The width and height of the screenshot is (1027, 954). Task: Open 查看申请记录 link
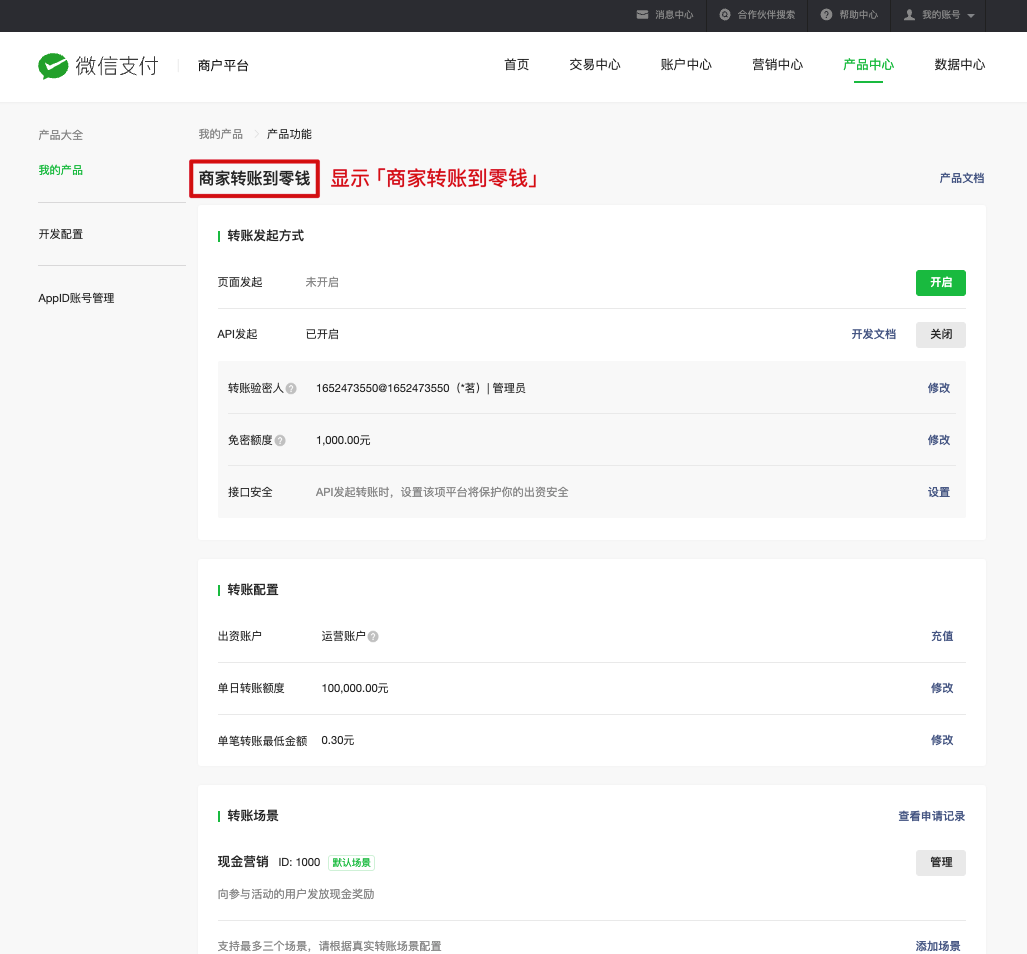click(x=931, y=816)
